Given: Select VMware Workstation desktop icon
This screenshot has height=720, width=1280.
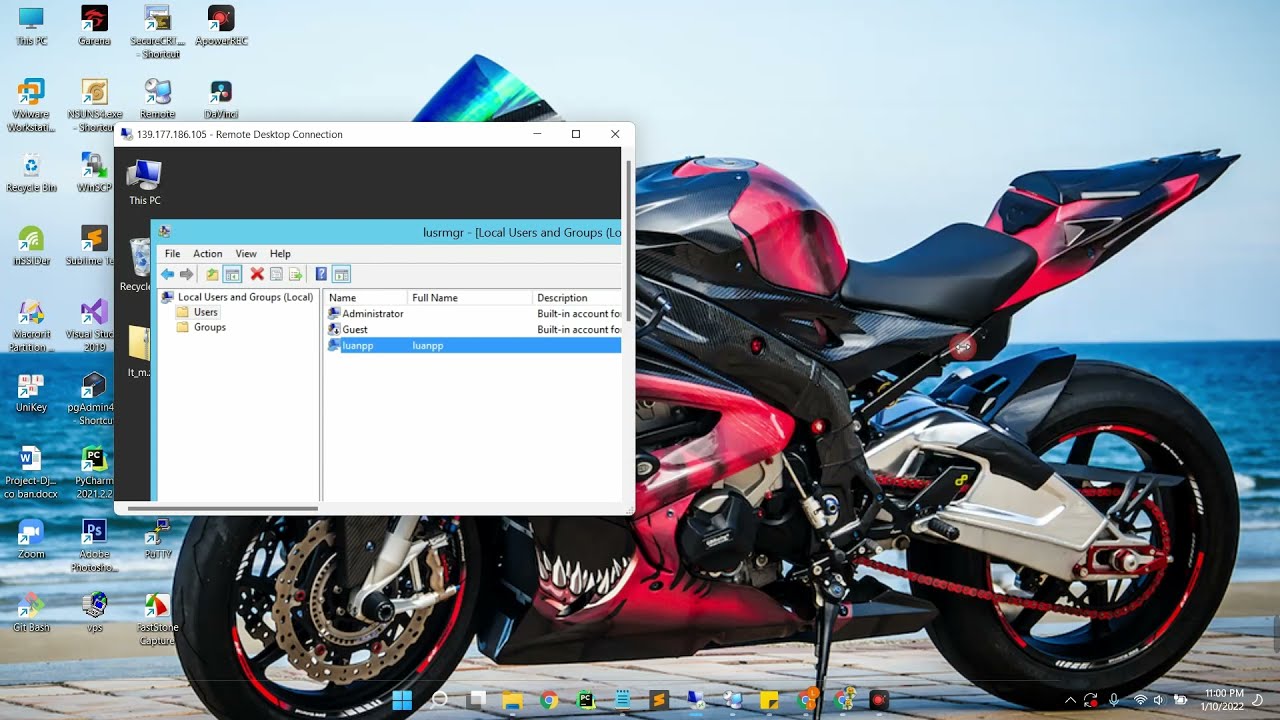Looking at the screenshot, I should (x=31, y=105).
